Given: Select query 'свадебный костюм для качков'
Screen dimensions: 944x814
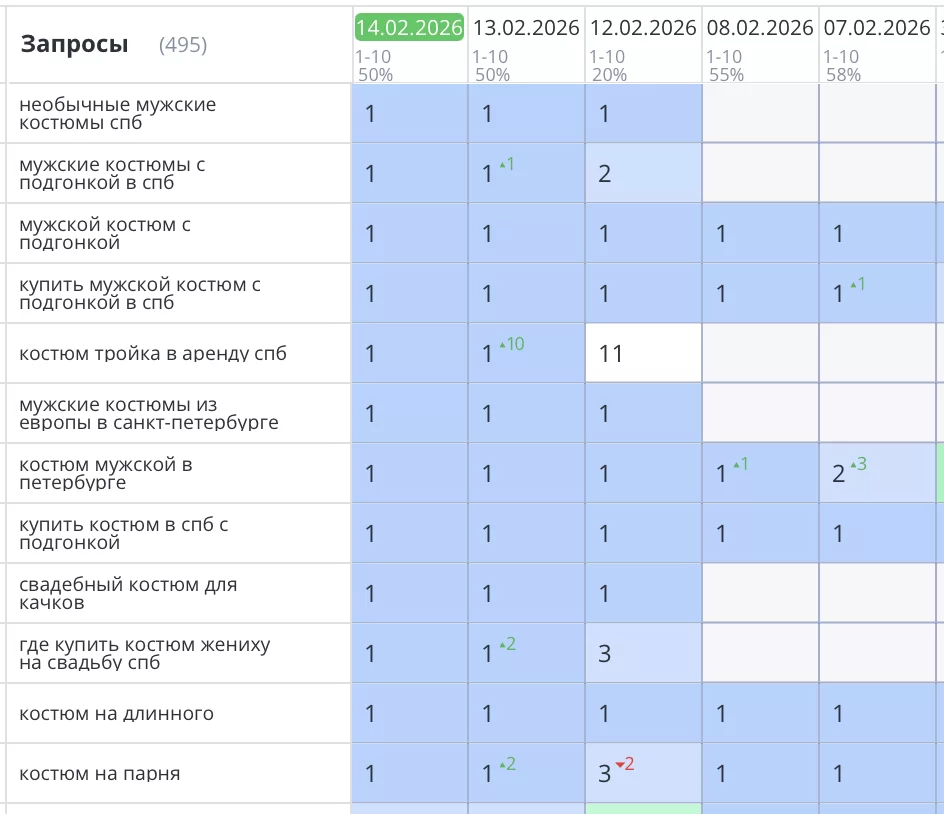Looking at the screenshot, I should click(128, 594).
